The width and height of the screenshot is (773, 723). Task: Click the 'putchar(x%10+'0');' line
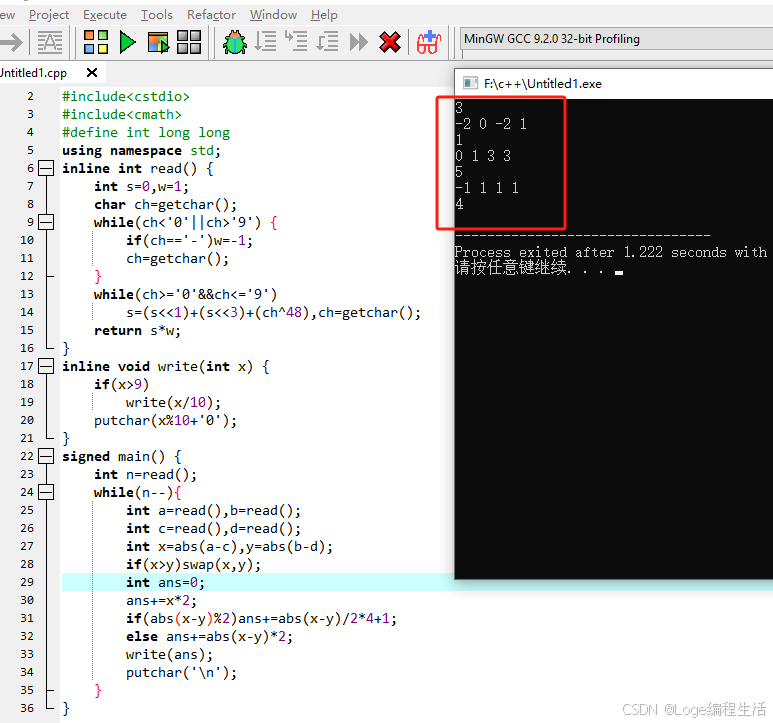[x=166, y=420]
